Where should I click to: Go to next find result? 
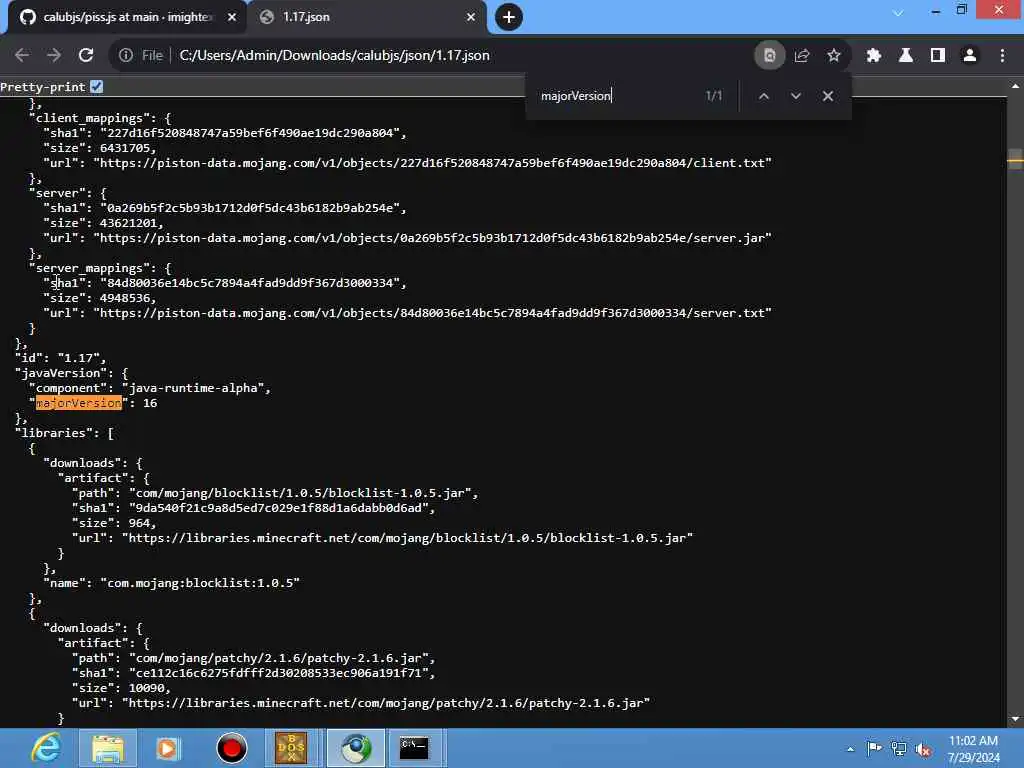coord(795,96)
